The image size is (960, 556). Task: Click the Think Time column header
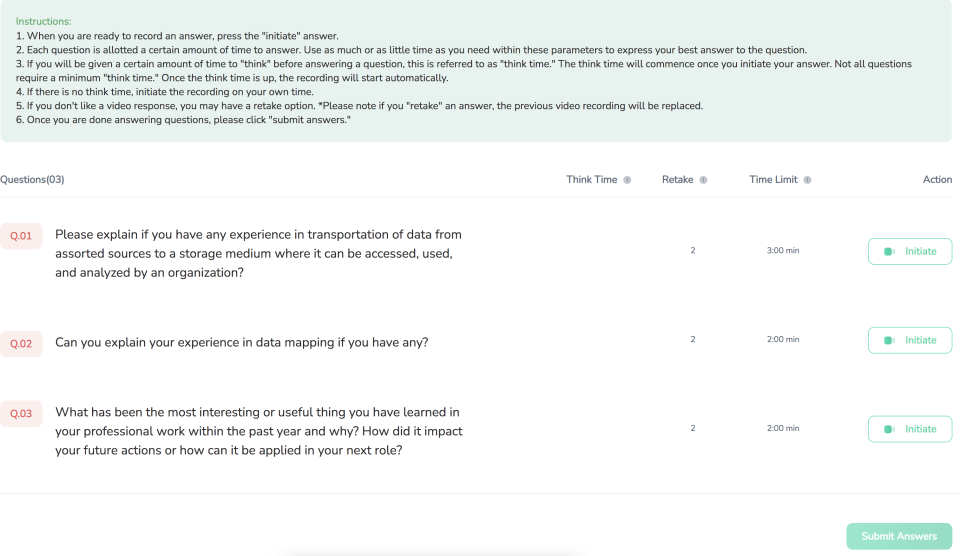pyautogui.click(x=591, y=180)
